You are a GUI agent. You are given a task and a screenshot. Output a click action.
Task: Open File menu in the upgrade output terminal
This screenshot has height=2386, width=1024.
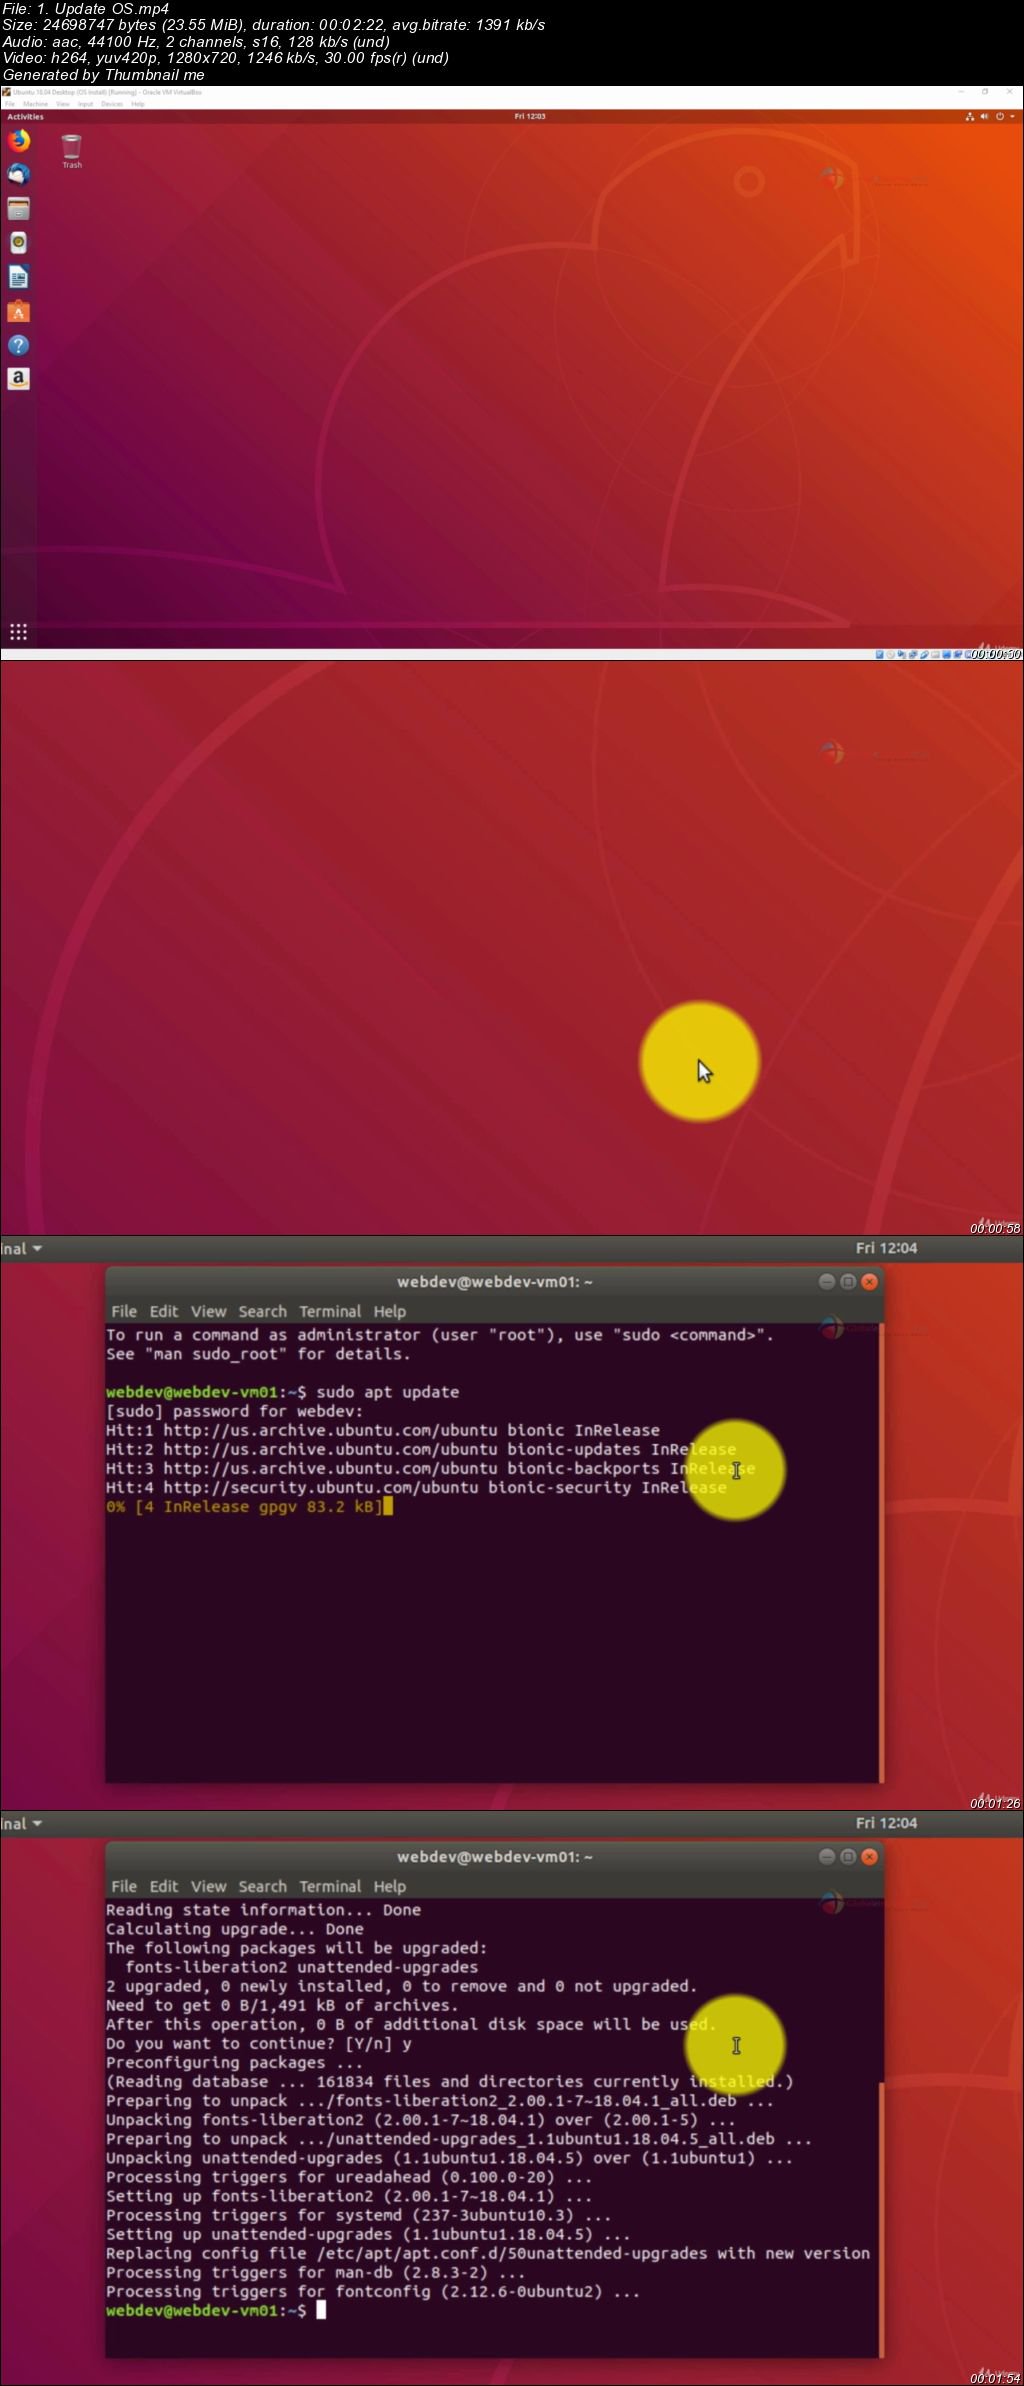tap(124, 1886)
